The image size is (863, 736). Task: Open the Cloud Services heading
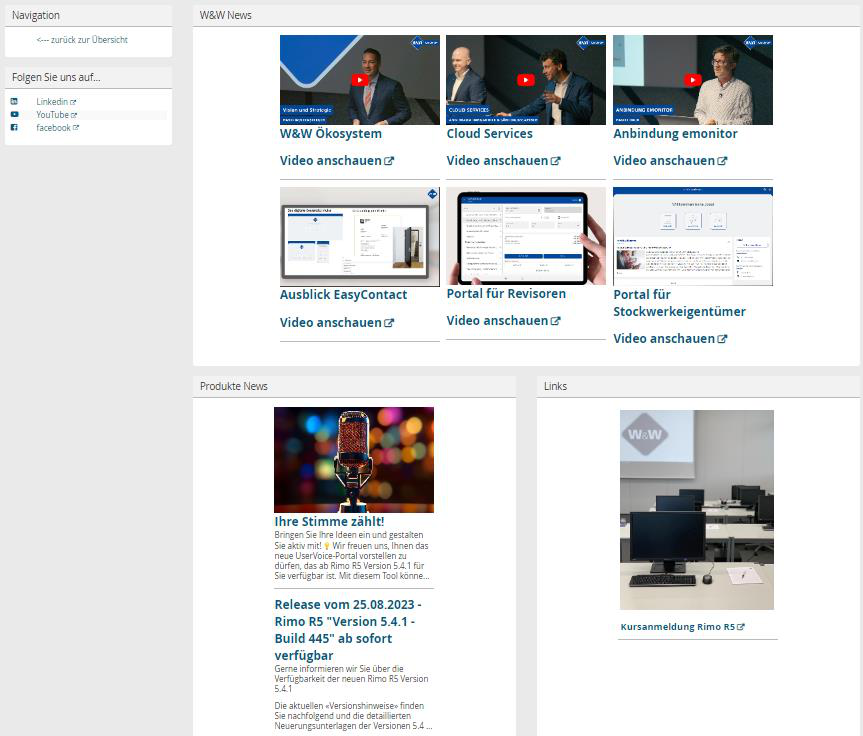click(489, 134)
